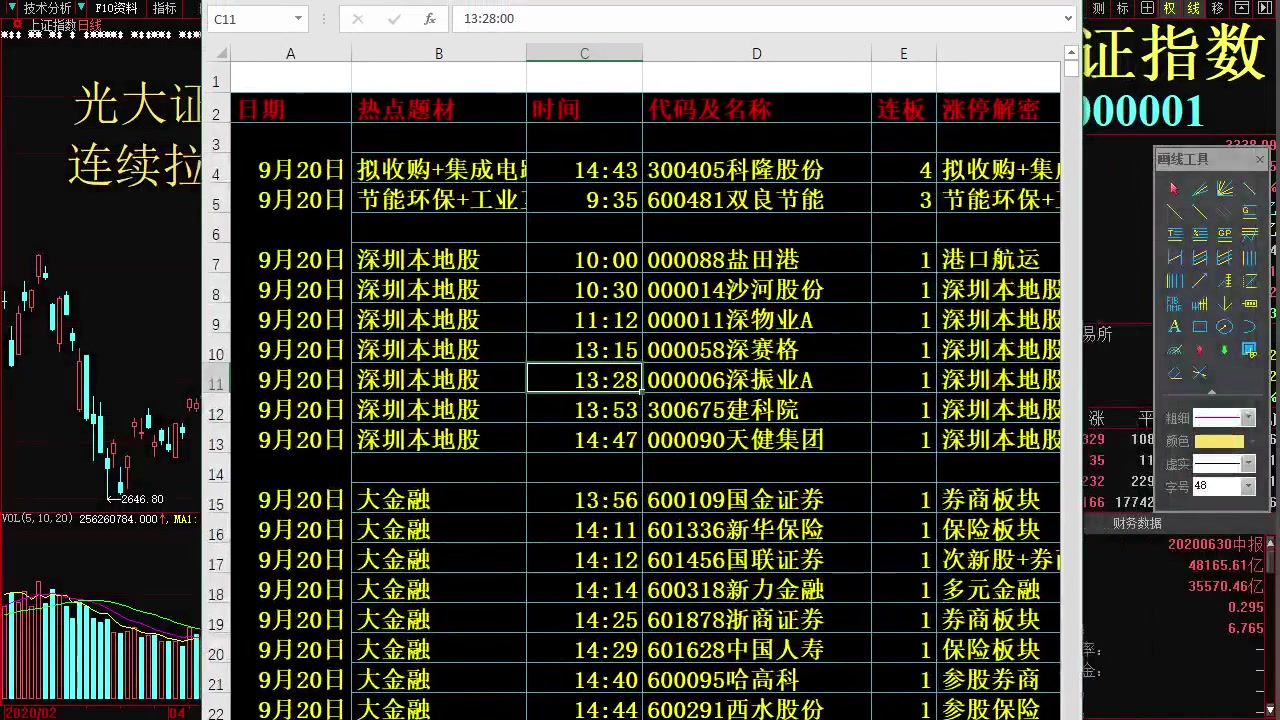This screenshot has height=720, width=1280.
Task: Select cell with 港口航运
Action: pyautogui.click(x=998, y=260)
